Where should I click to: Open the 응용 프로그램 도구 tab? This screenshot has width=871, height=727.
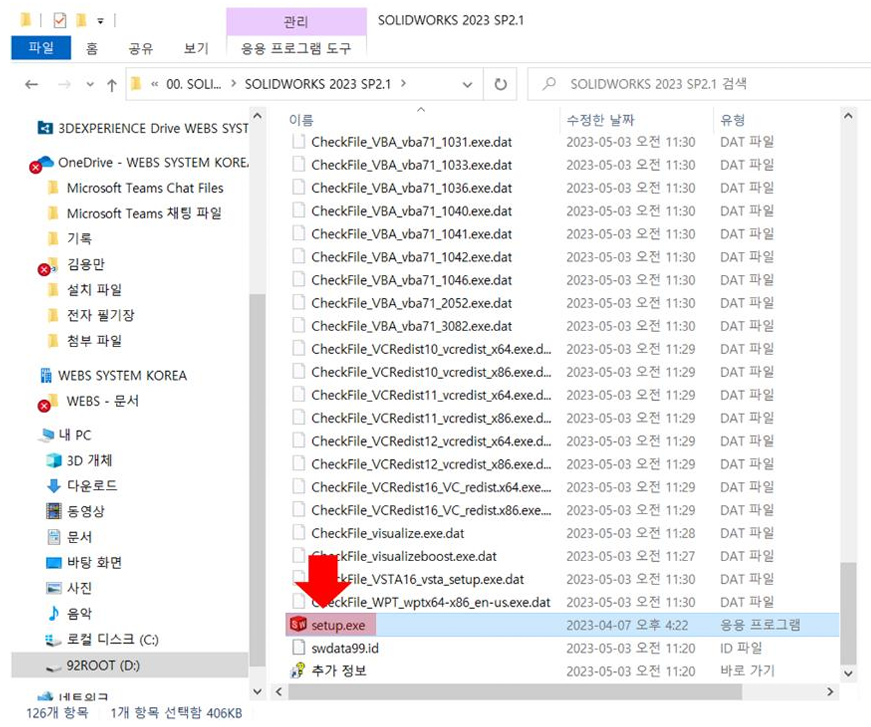click(x=296, y=48)
